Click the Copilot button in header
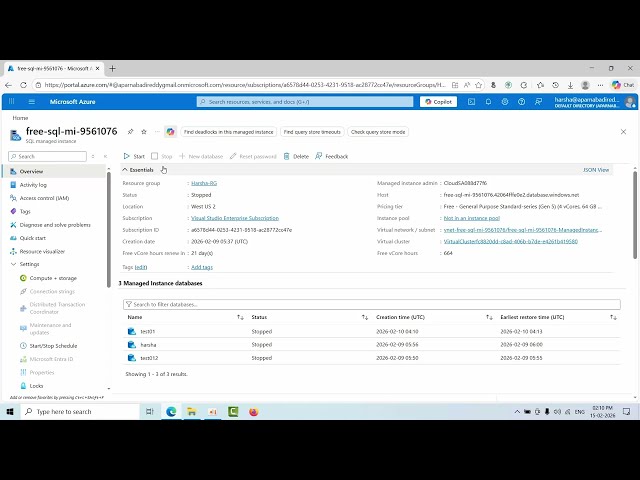Viewport: 640px width, 480px height. coord(438,102)
